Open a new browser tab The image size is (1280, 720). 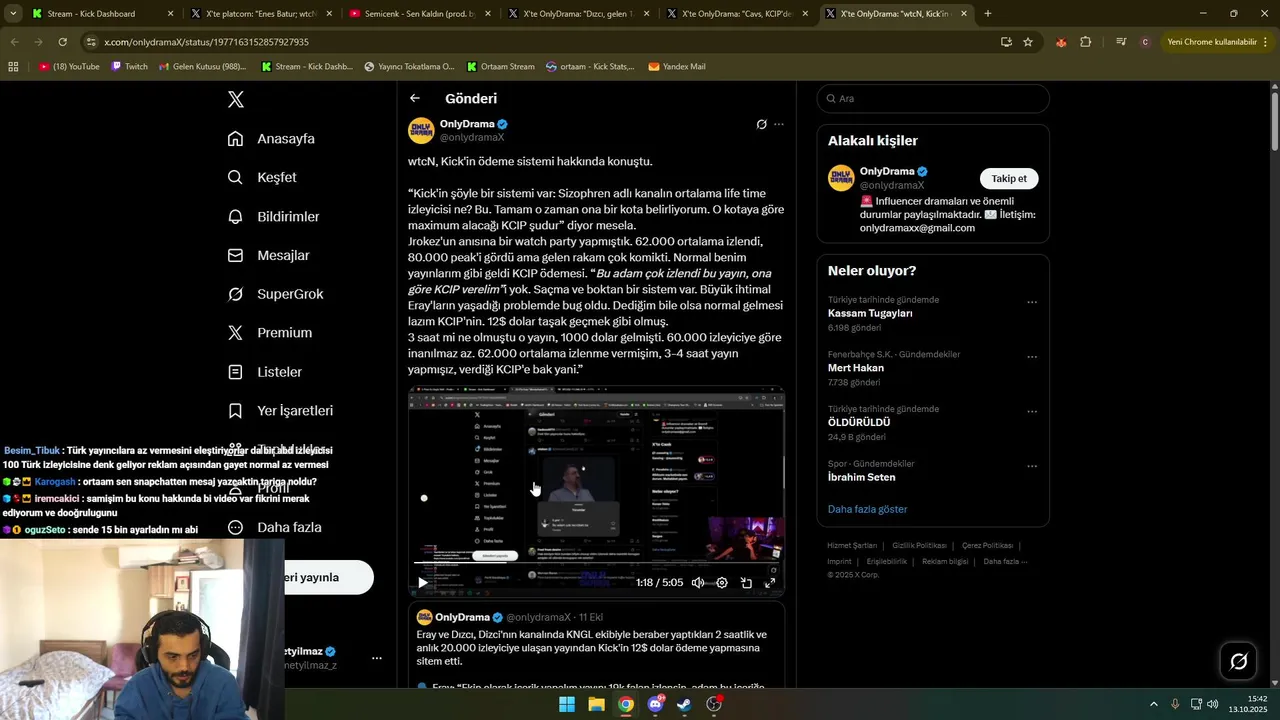(x=988, y=14)
